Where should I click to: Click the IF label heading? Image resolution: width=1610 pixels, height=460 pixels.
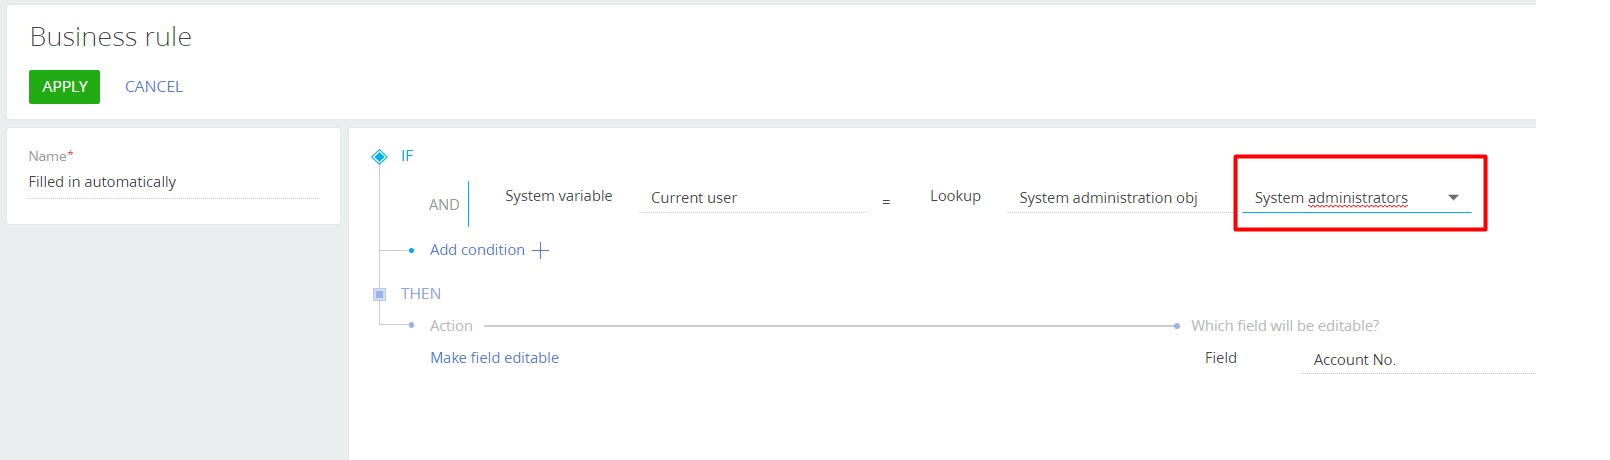pos(407,156)
